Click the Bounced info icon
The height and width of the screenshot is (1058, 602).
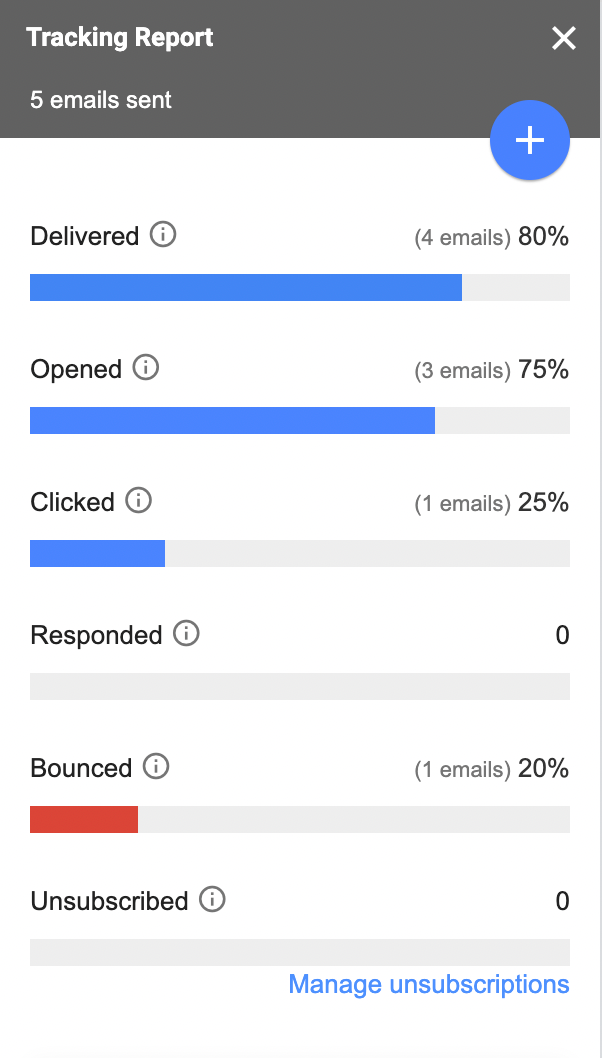156,768
